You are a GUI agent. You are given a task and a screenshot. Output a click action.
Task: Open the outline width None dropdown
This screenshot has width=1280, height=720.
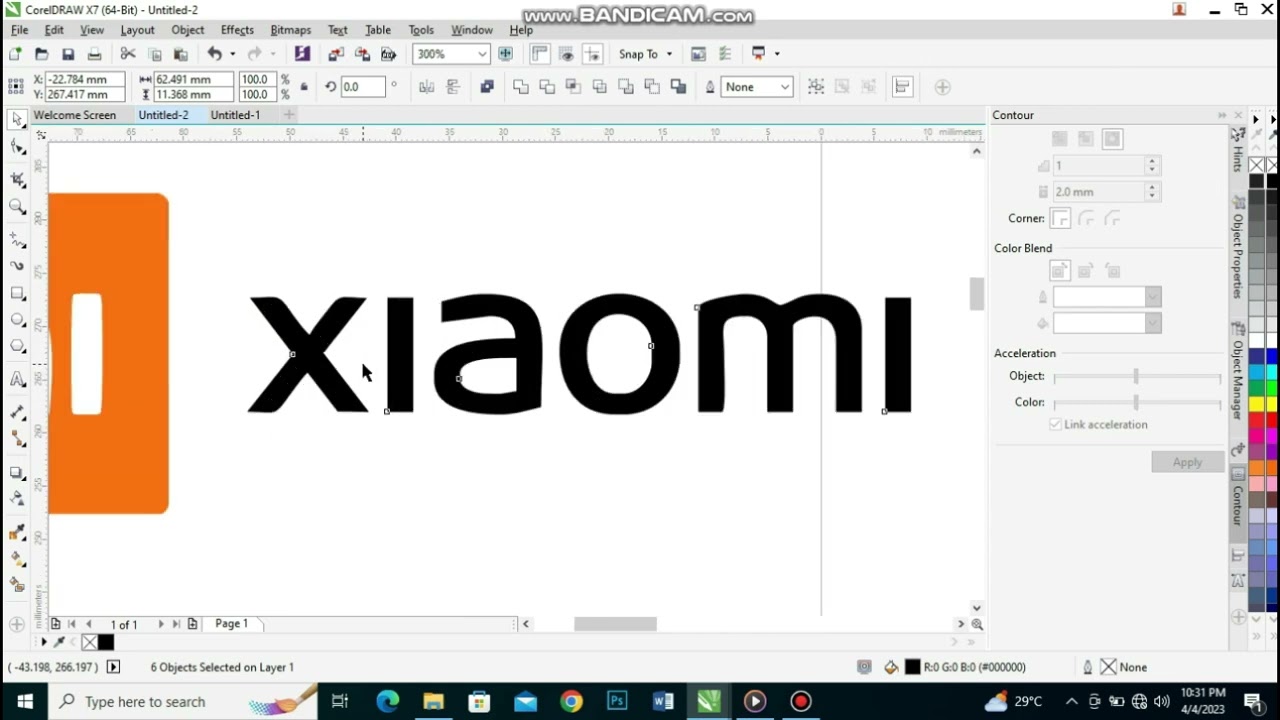[785, 87]
